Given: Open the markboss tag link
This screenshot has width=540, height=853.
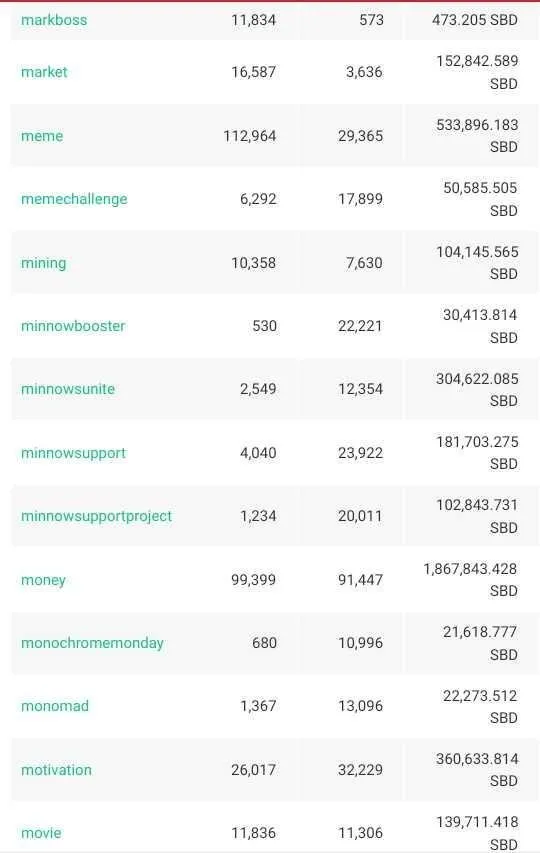Looking at the screenshot, I should 54,20.
